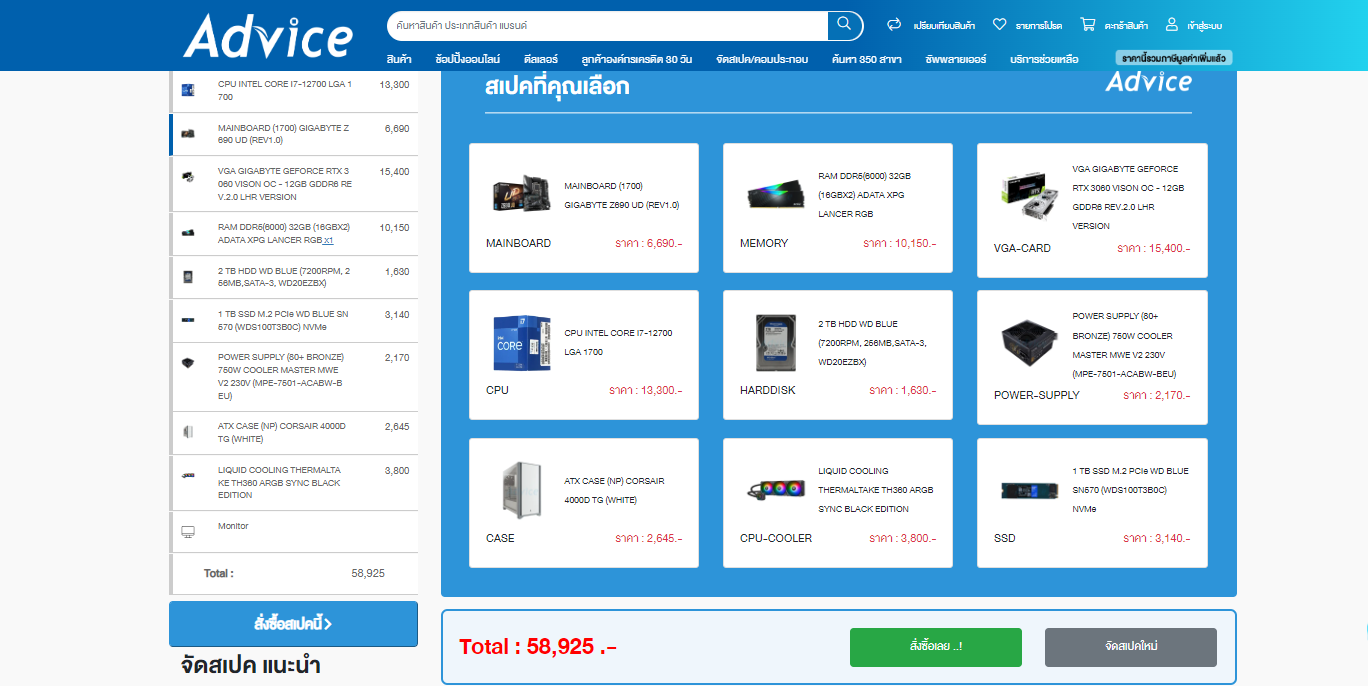Click MEMORY card price 10,150

click(902, 243)
